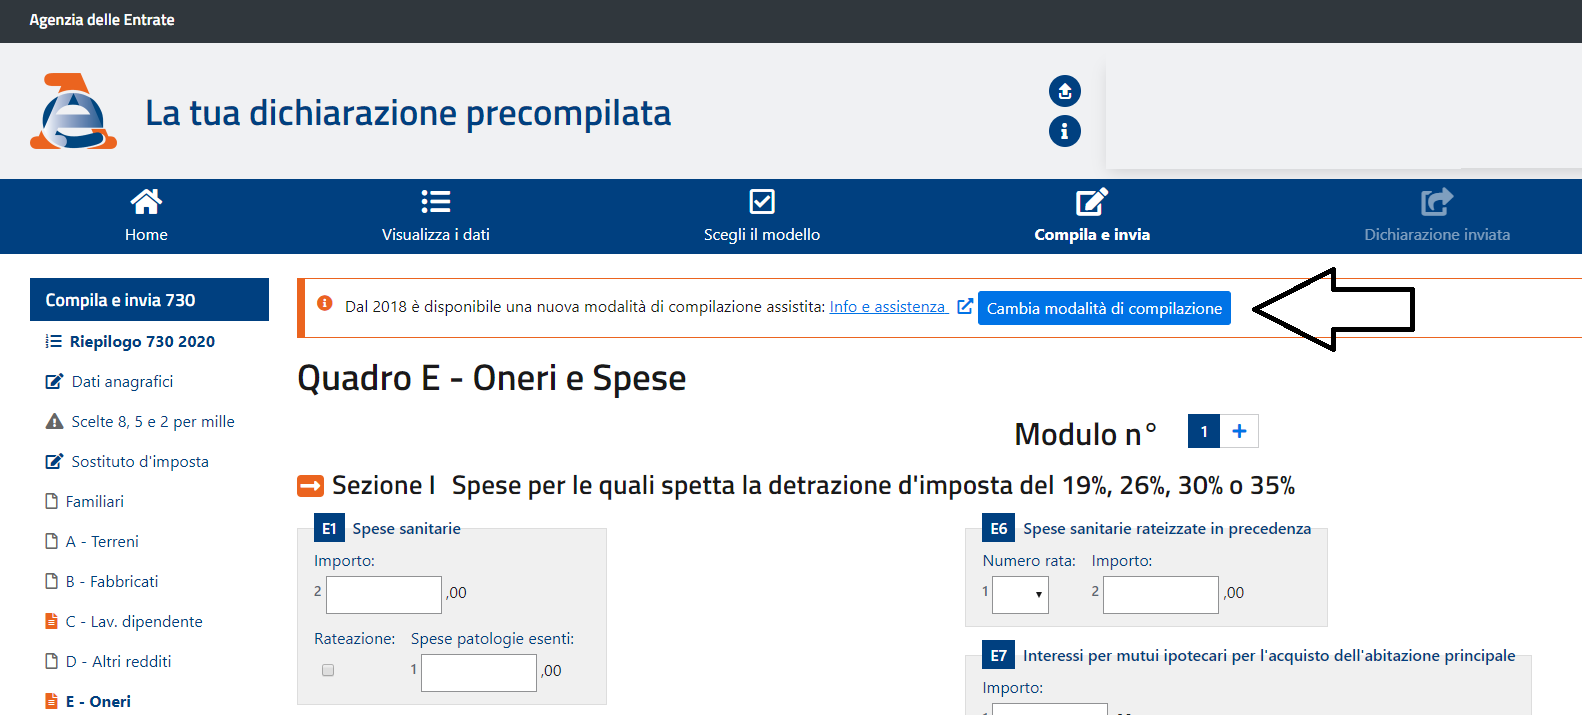The width and height of the screenshot is (1582, 715).
Task: Click the Compila e invia pencil icon
Action: (x=1091, y=201)
